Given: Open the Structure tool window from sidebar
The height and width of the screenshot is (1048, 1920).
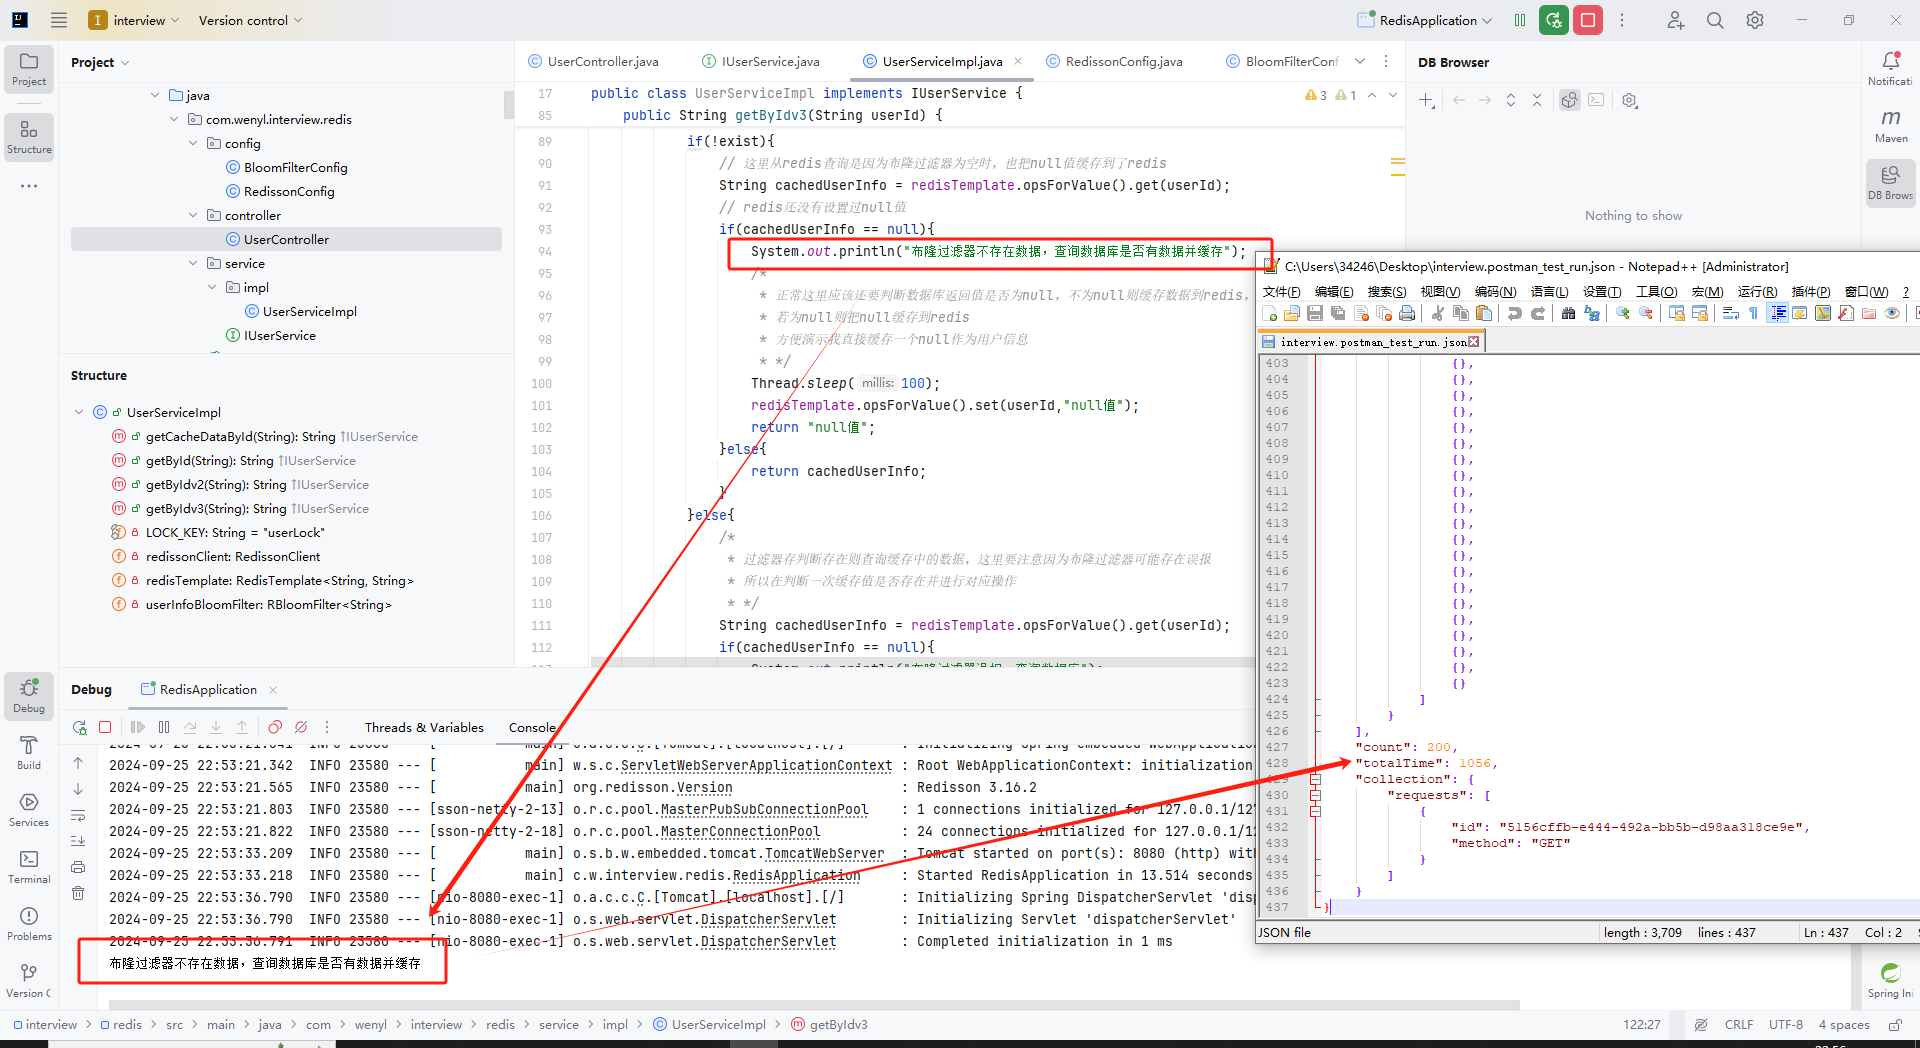Looking at the screenshot, I should pyautogui.click(x=29, y=135).
